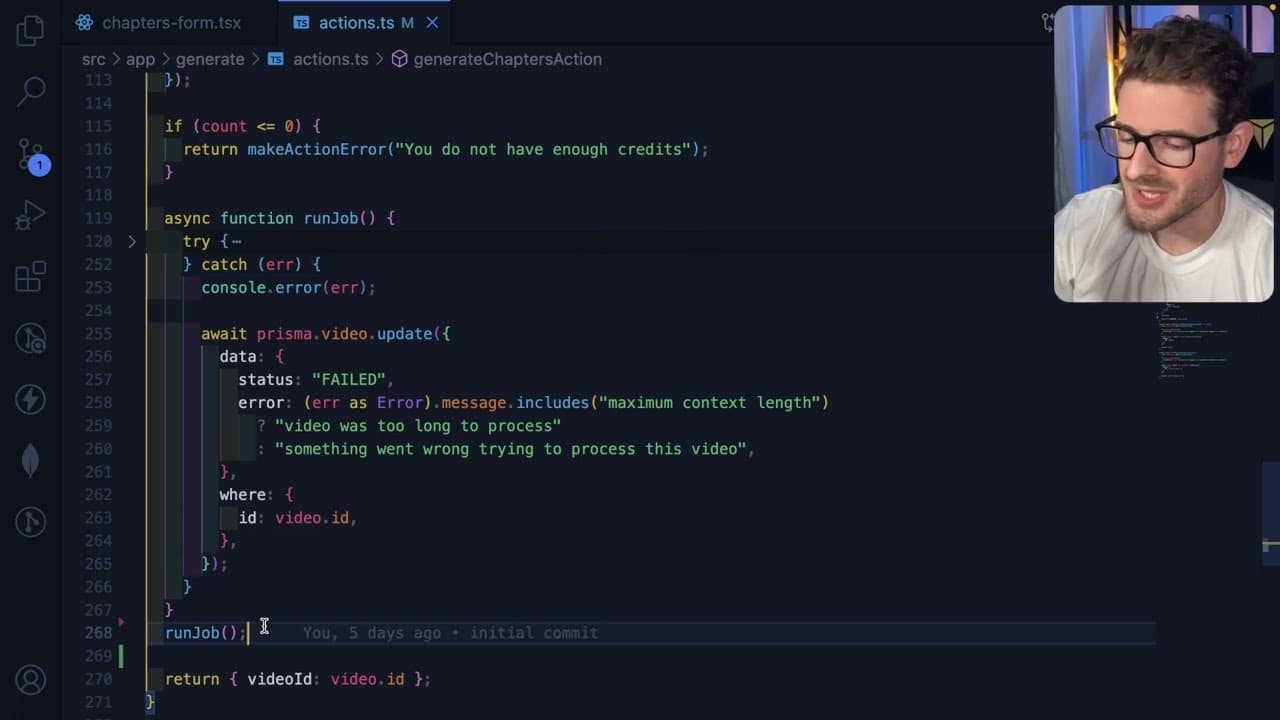Open the generate folder breadcrumb dropdown
Image resolution: width=1280 pixels, height=720 pixels.
(210, 59)
